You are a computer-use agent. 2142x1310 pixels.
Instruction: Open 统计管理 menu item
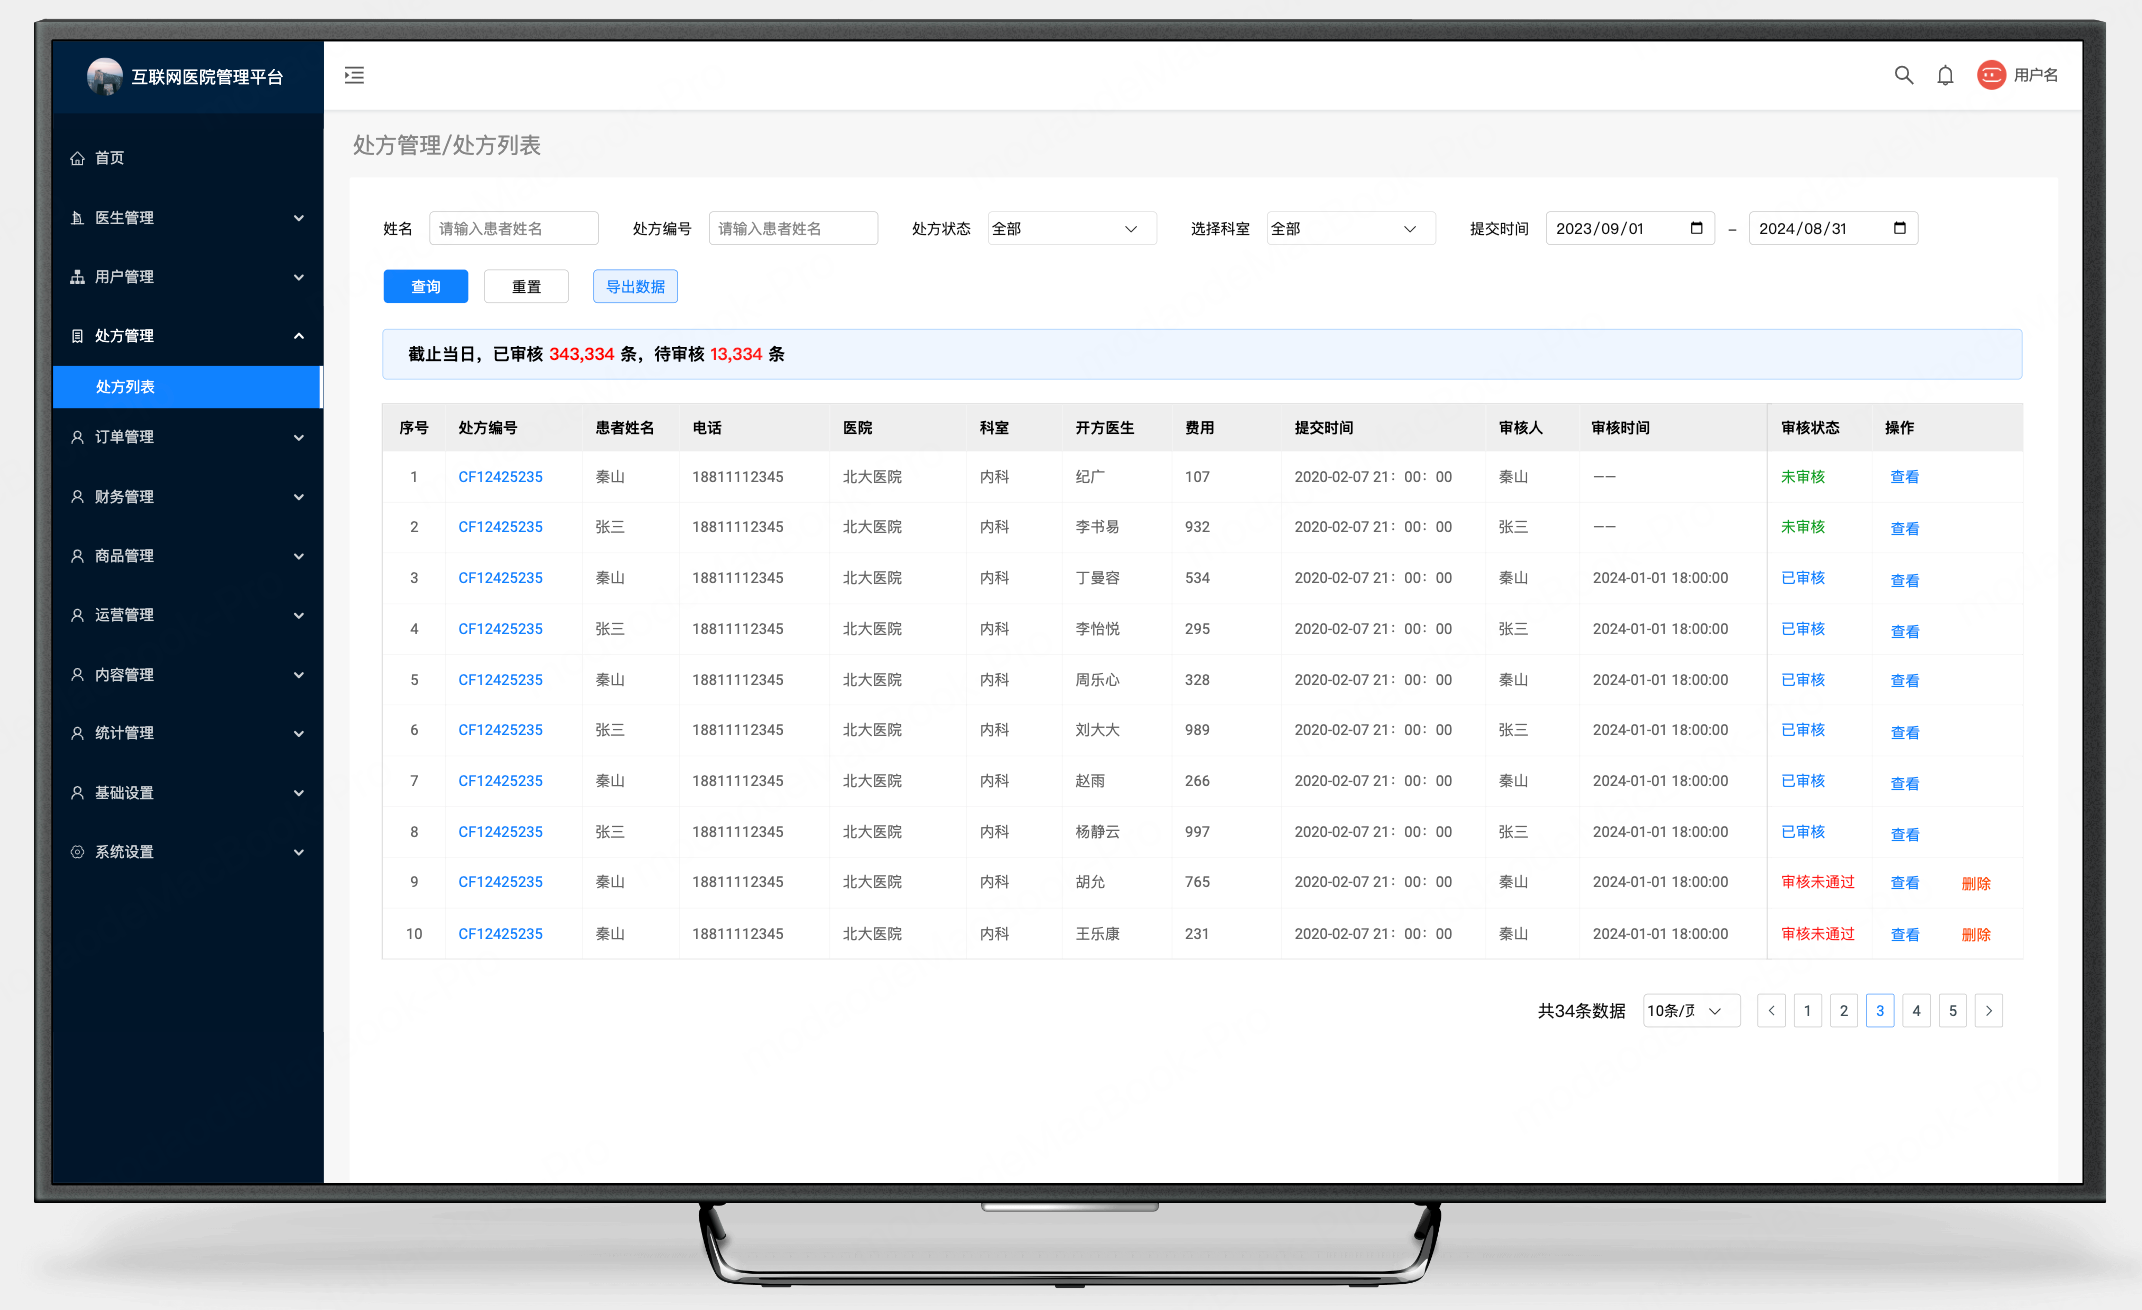pyautogui.click(x=187, y=733)
